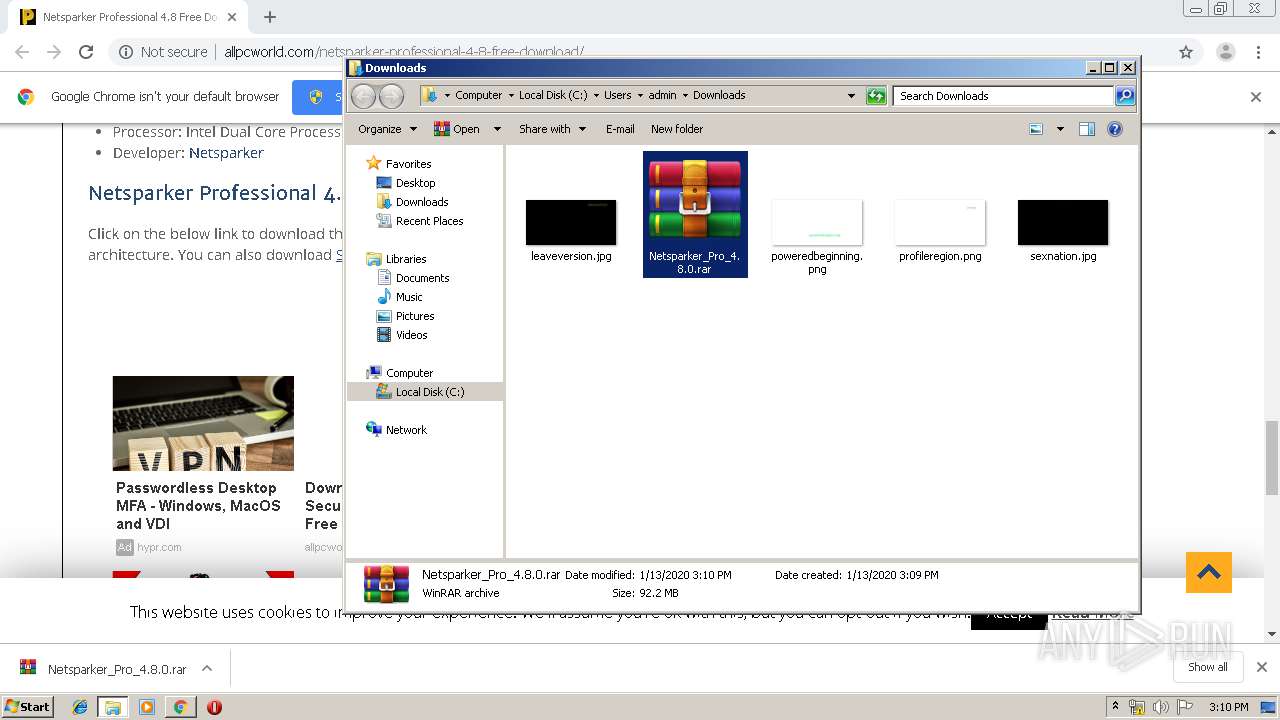Select Favorites in the navigation pane
Screen dimensions: 1280x720
point(408,164)
